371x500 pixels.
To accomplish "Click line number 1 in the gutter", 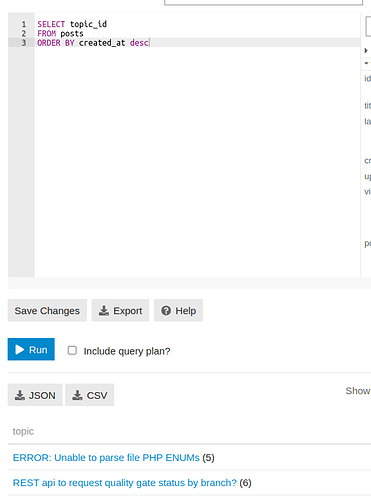I will point(24,24).
